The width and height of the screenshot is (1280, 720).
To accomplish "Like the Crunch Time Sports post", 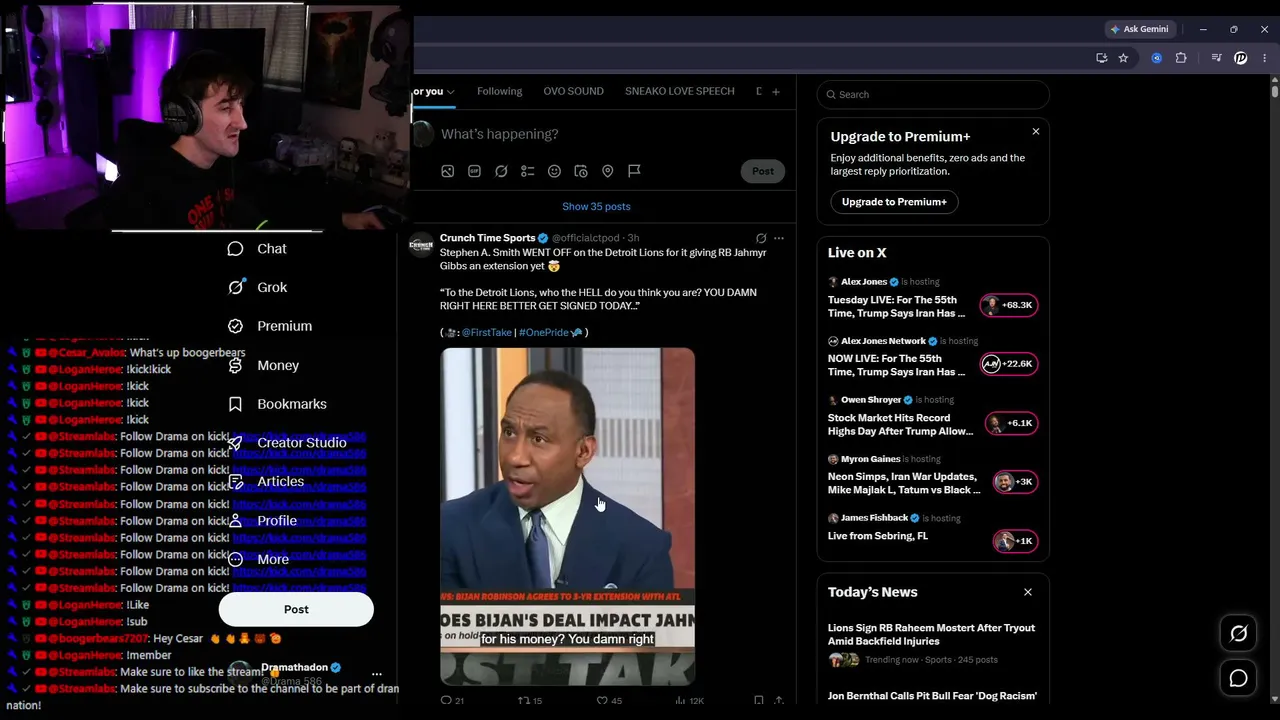I will [609, 701].
